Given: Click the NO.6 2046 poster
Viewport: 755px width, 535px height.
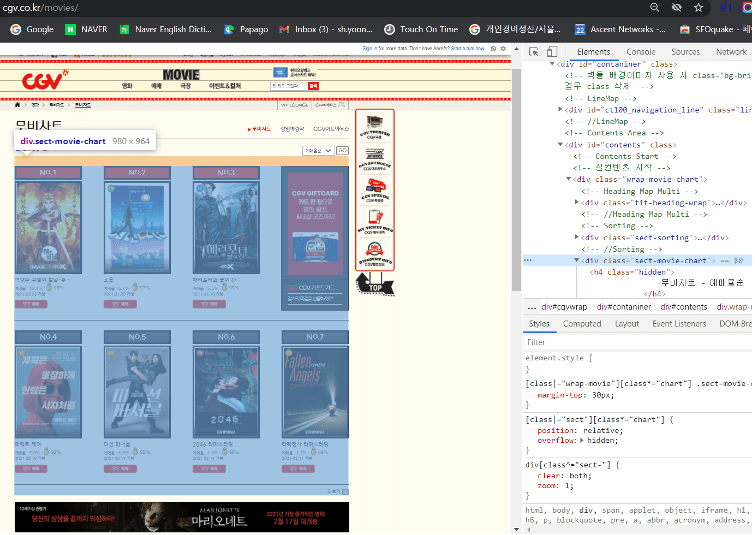Looking at the screenshot, I should [x=226, y=392].
